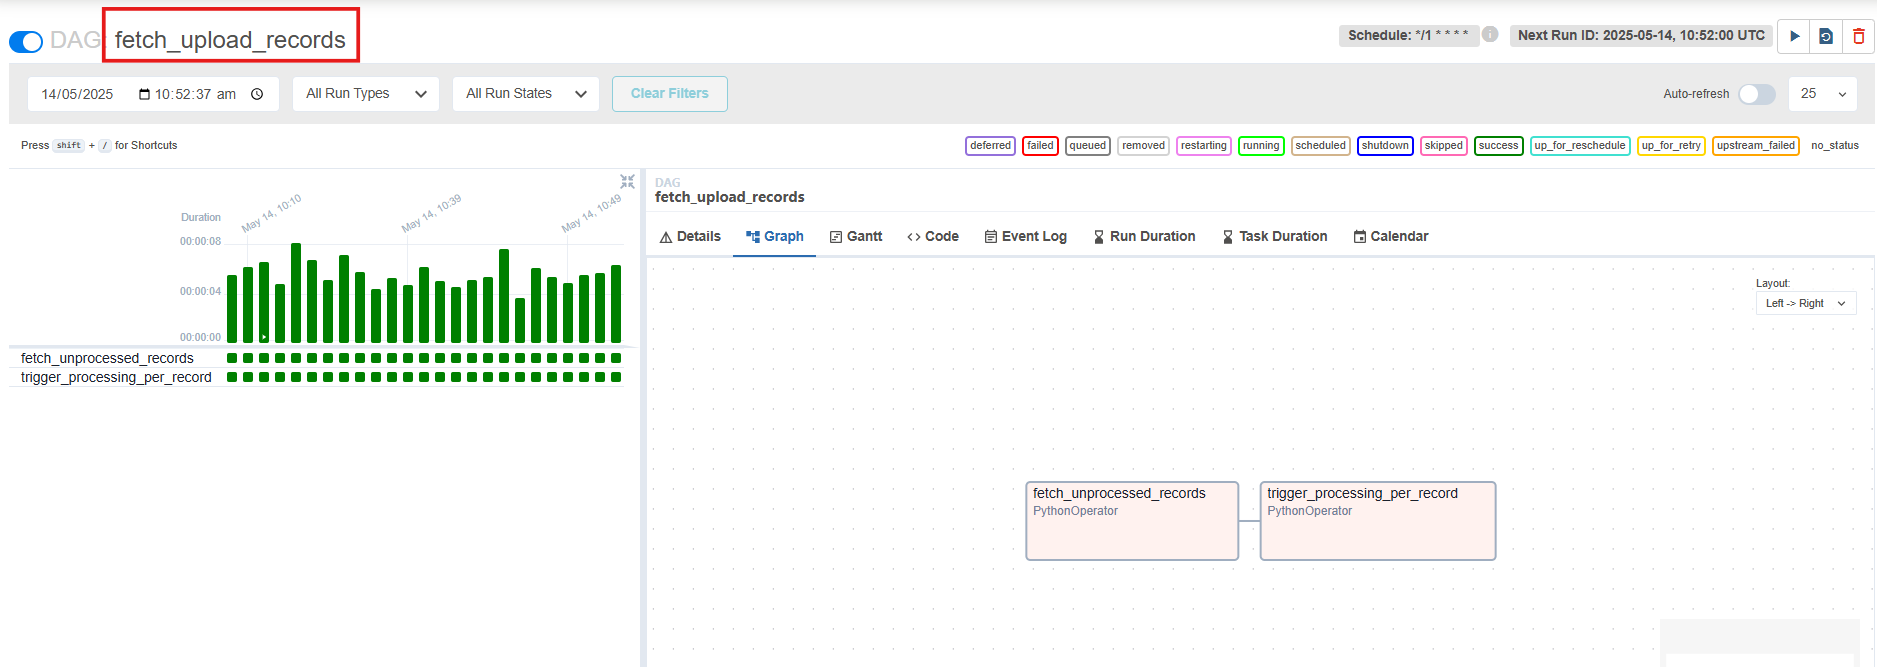Click the reparse DAG icon
Screen dimensions: 1877x667
coord(1826,36)
